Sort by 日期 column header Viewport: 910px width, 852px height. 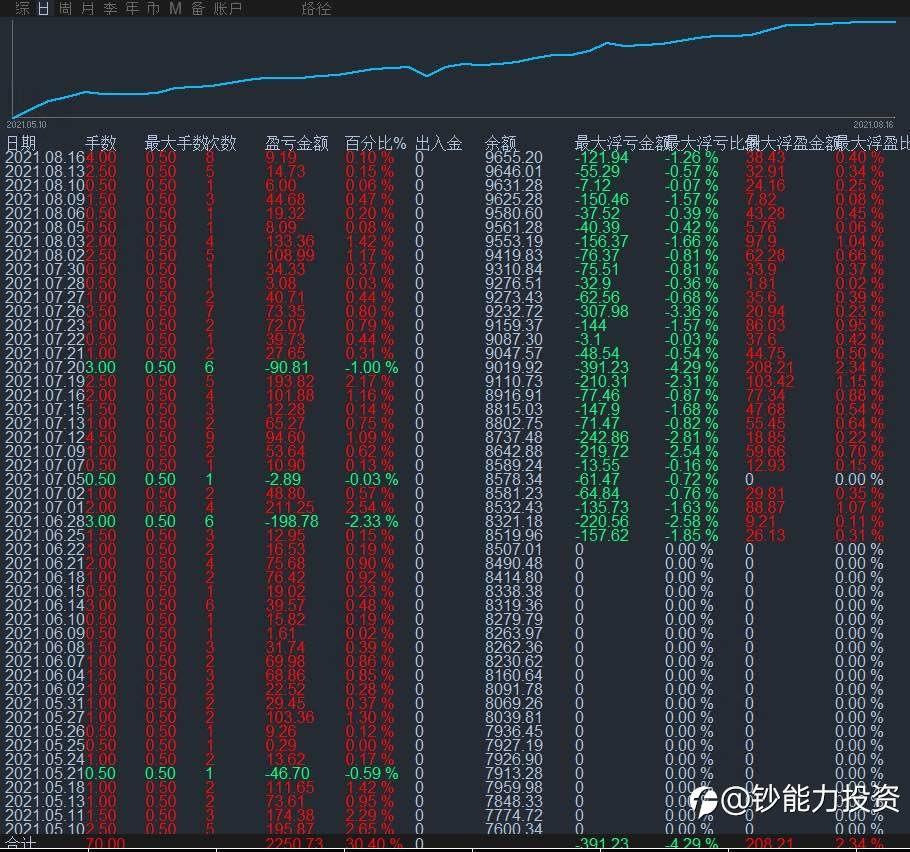21,143
